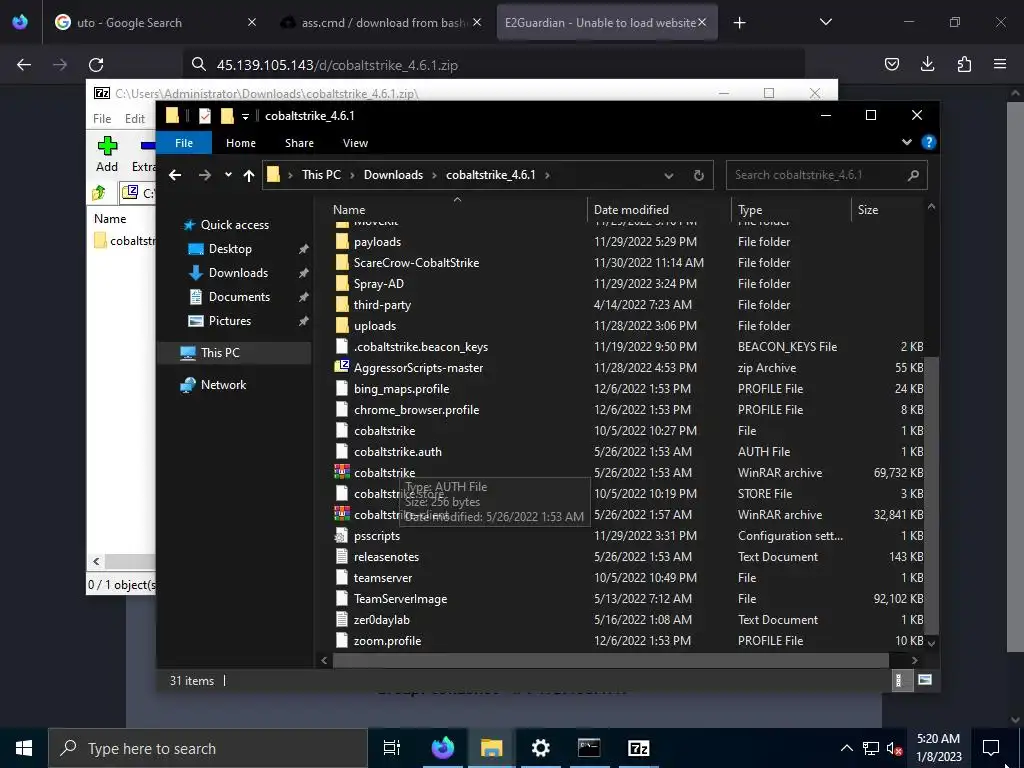Expand the Explorer ribbon chevron

906,142
